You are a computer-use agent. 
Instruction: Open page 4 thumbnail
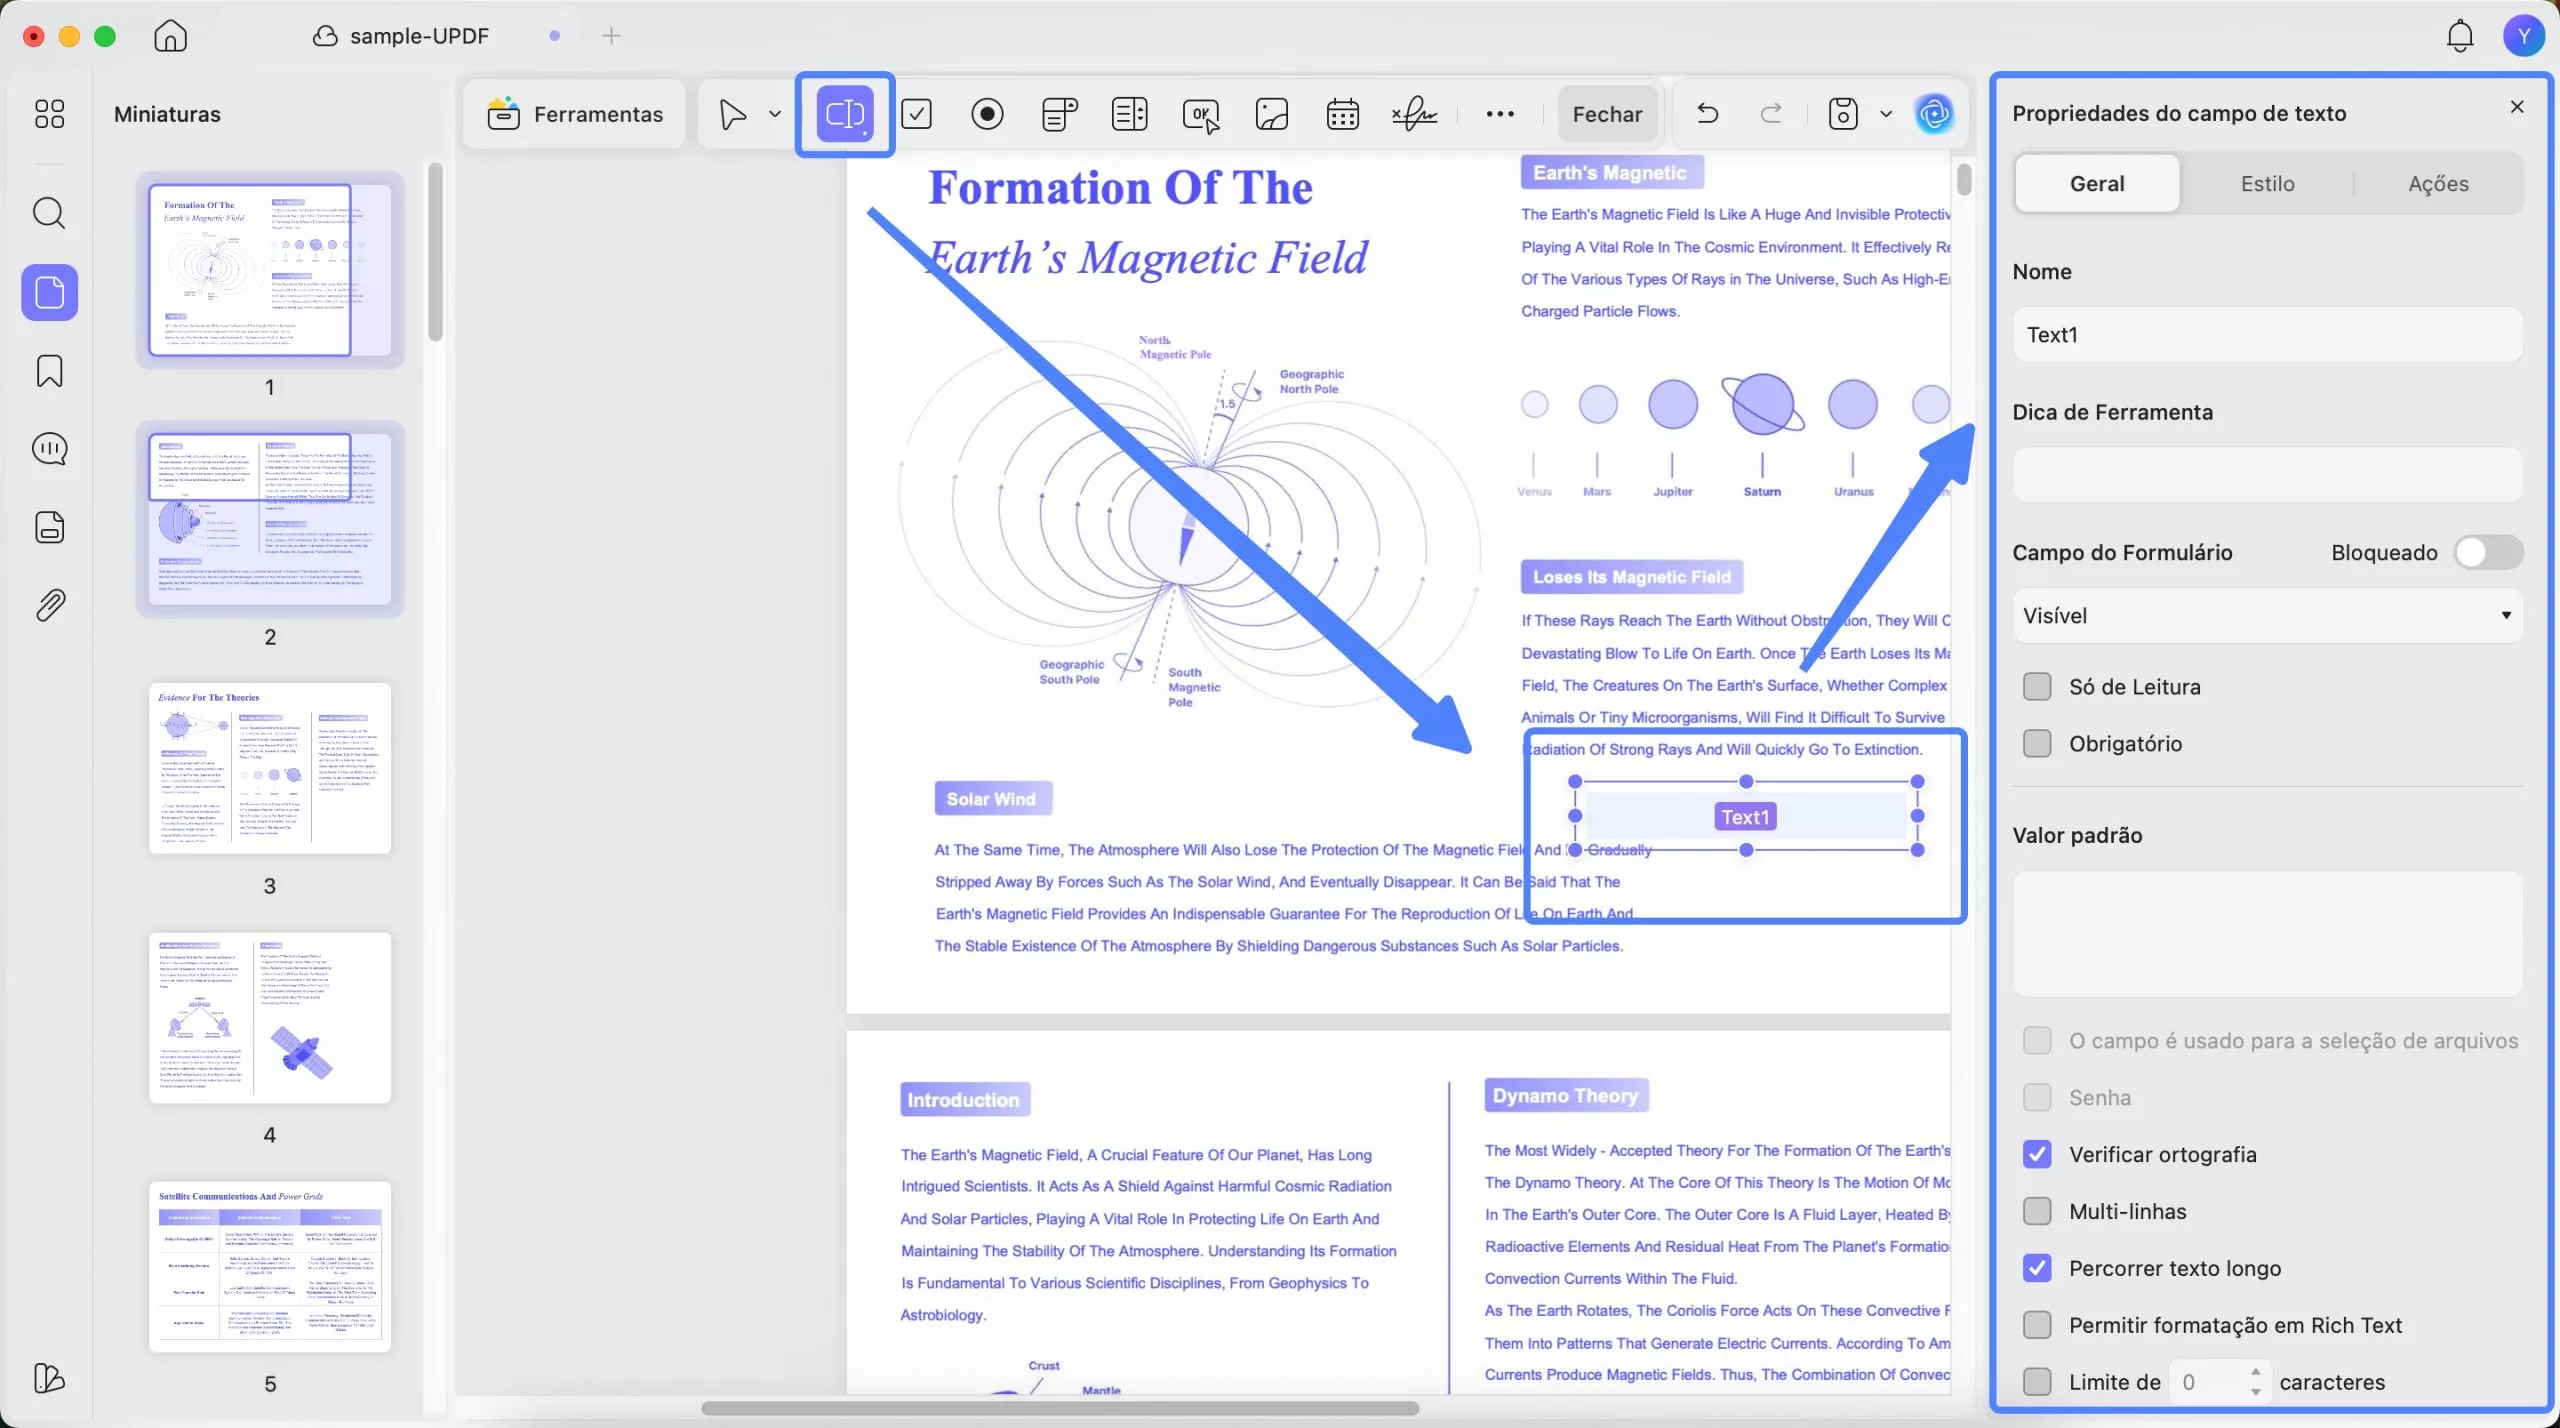(270, 1017)
